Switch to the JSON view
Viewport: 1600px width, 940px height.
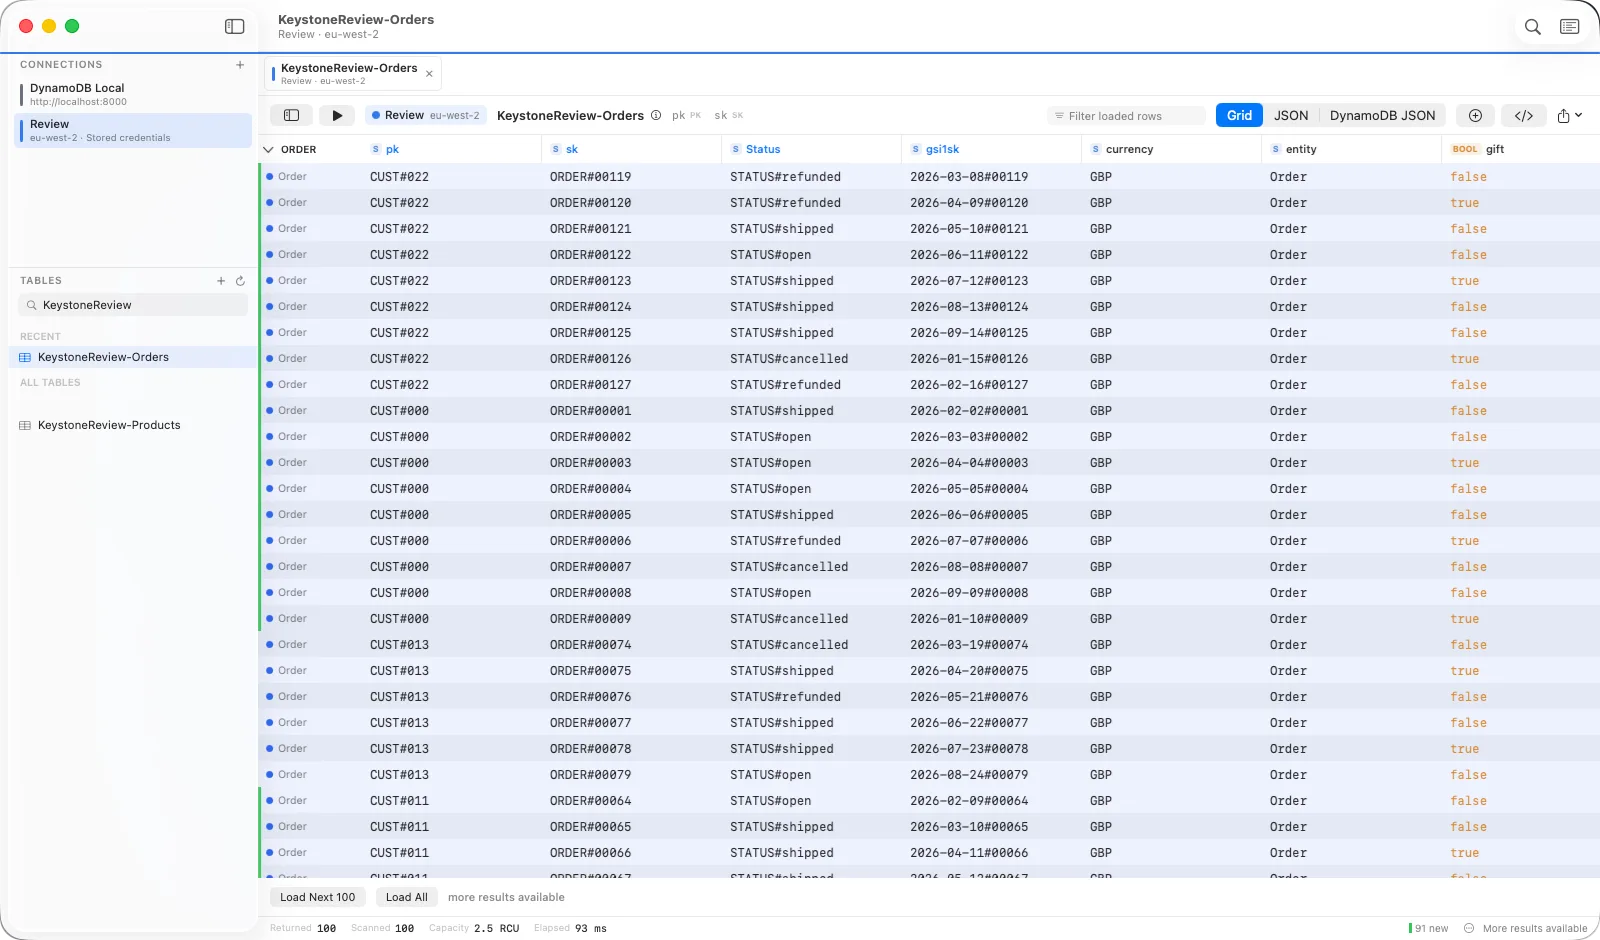pos(1290,116)
